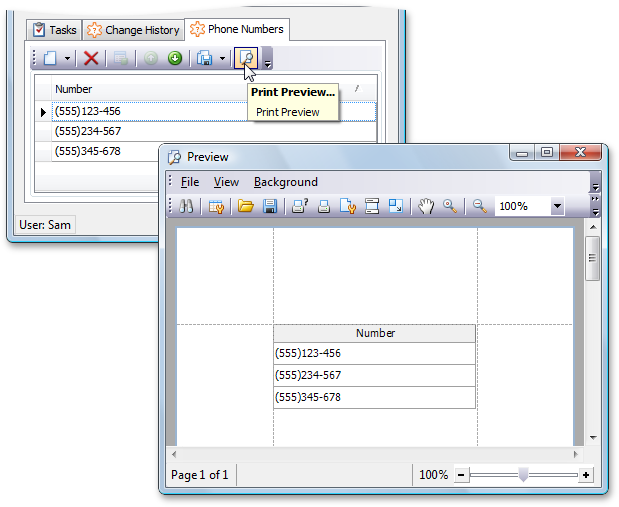Click the Page Setup icon
The height and width of the screenshot is (507, 619).
(348, 206)
